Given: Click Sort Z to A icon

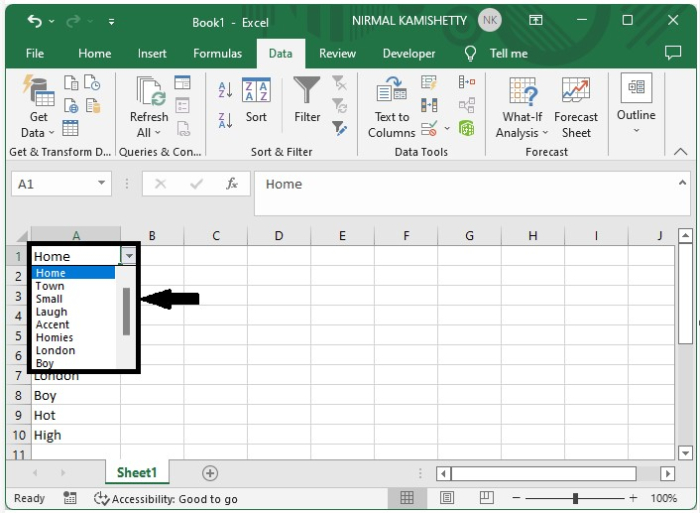Looking at the screenshot, I should click(225, 120).
